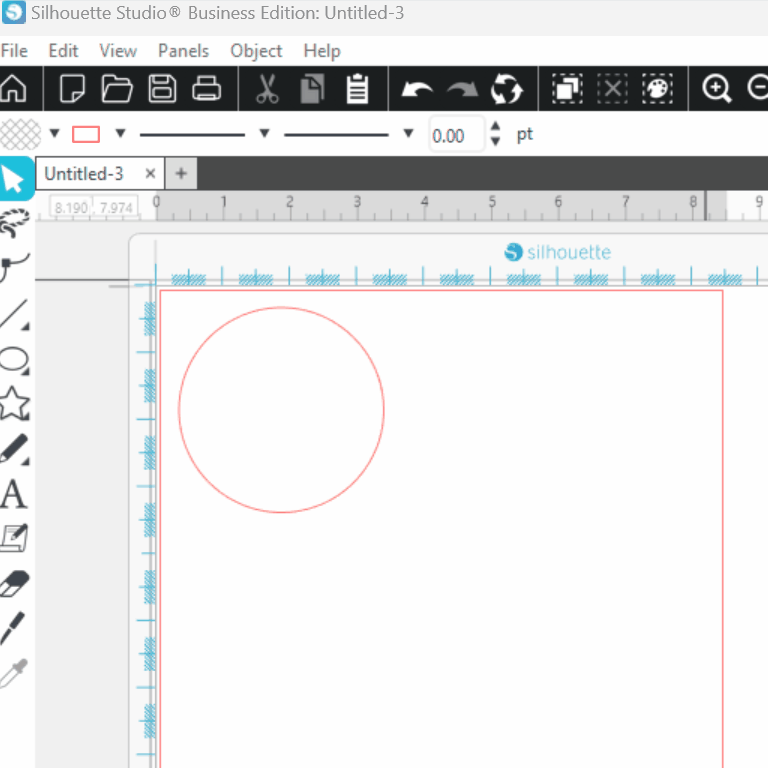Screen dimensions: 768x768
Task: Select the Freehand pencil tool
Action: [15, 449]
